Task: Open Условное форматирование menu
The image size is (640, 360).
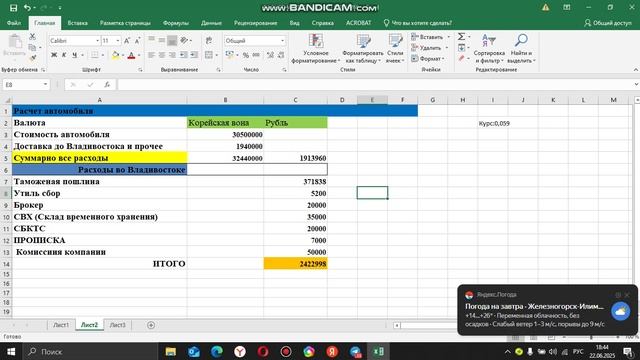Action: 316,49
